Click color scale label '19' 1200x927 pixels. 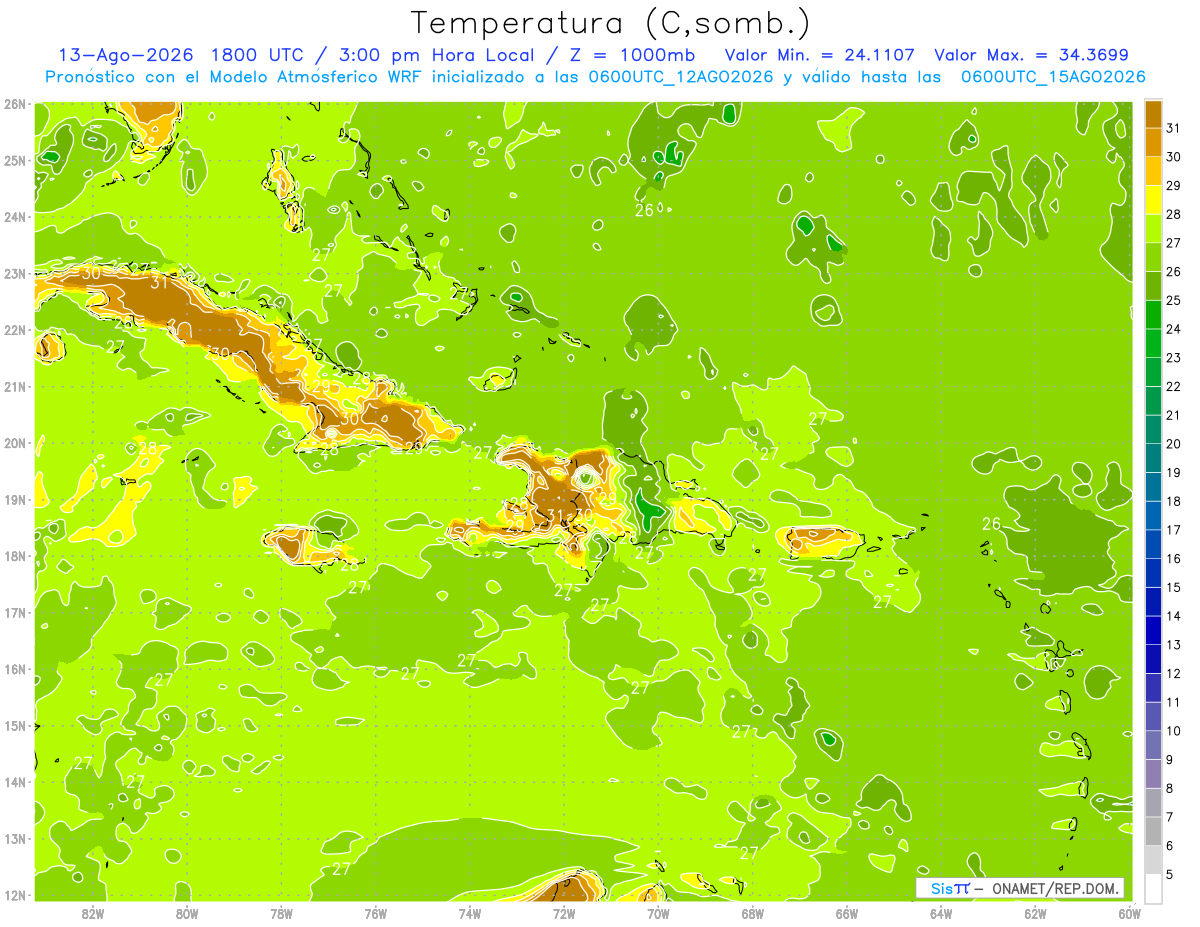[x=1174, y=473]
